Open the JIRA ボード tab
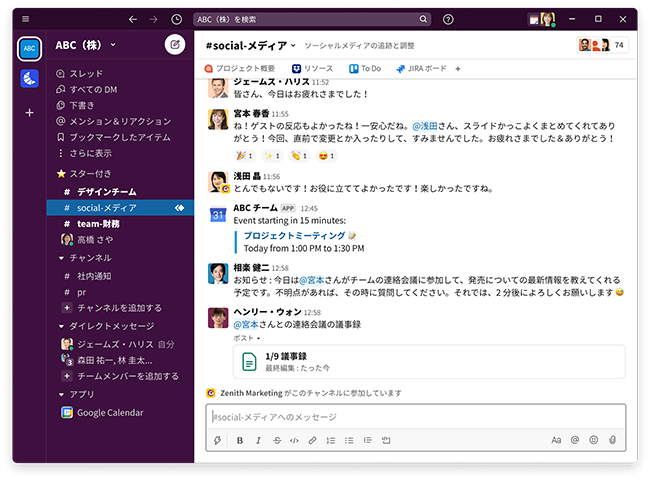Screen dimensions: 650x480 click(421, 69)
